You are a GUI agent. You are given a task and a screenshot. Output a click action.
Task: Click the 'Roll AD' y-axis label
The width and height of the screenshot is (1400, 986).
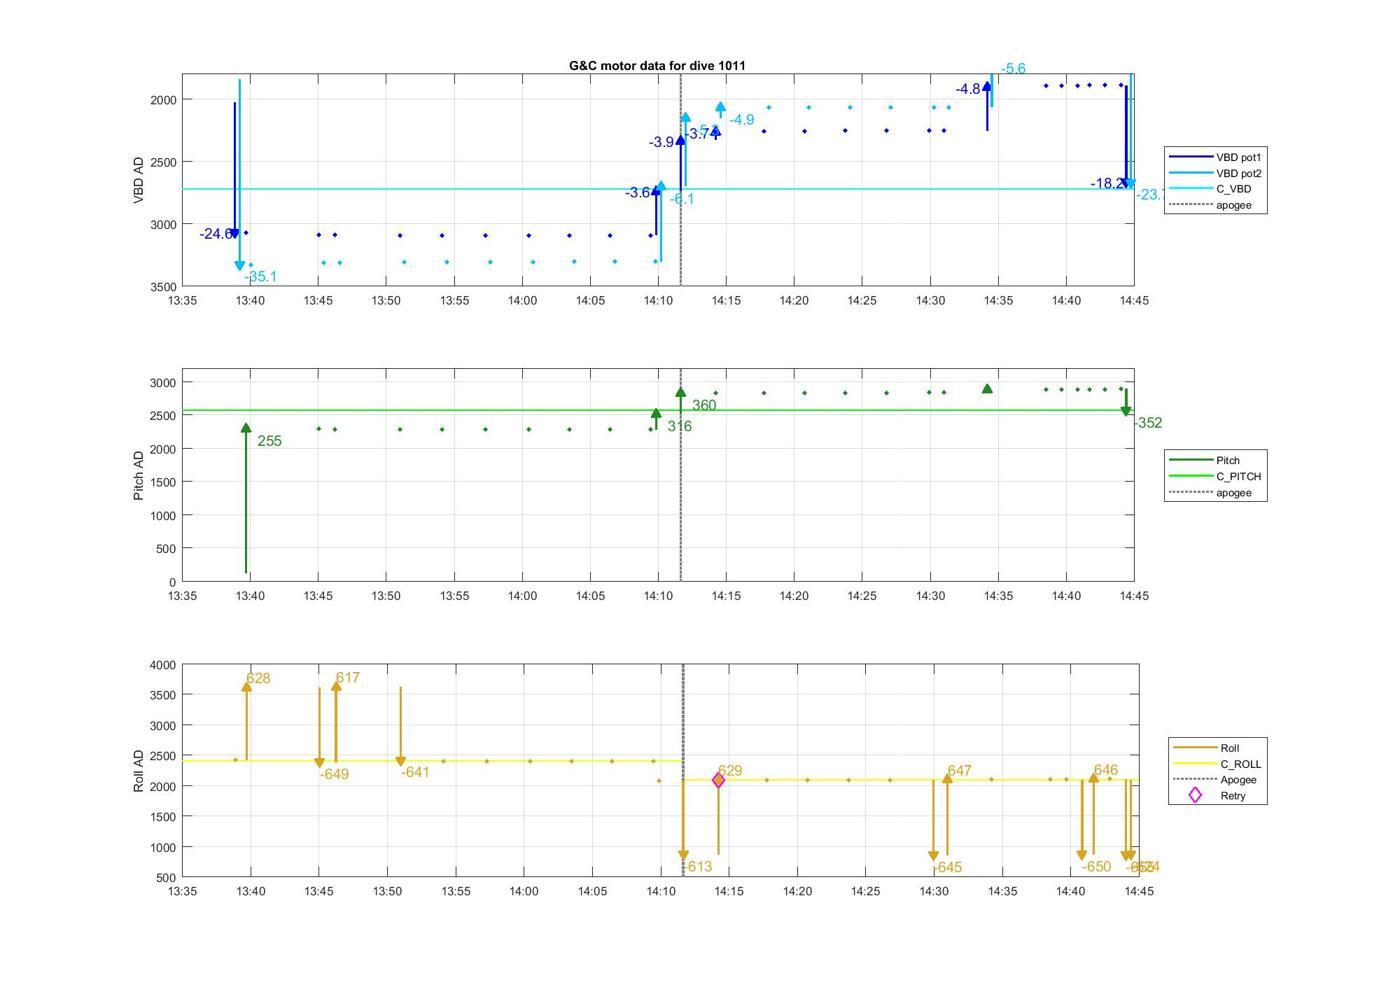(138, 771)
